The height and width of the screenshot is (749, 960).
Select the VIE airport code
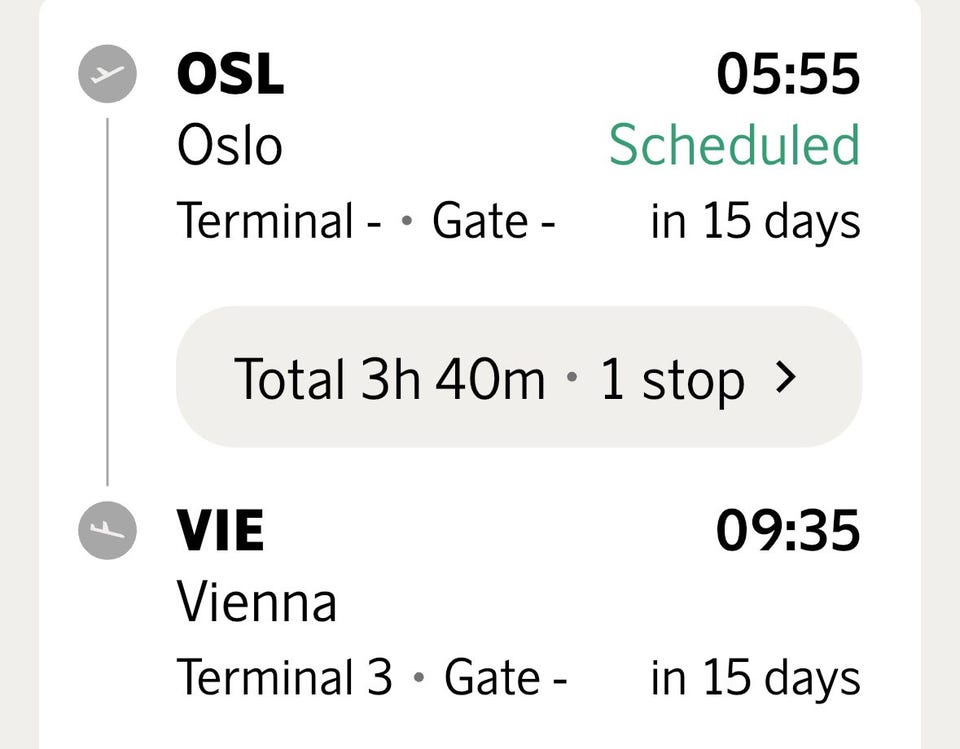(x=220, y=530)
